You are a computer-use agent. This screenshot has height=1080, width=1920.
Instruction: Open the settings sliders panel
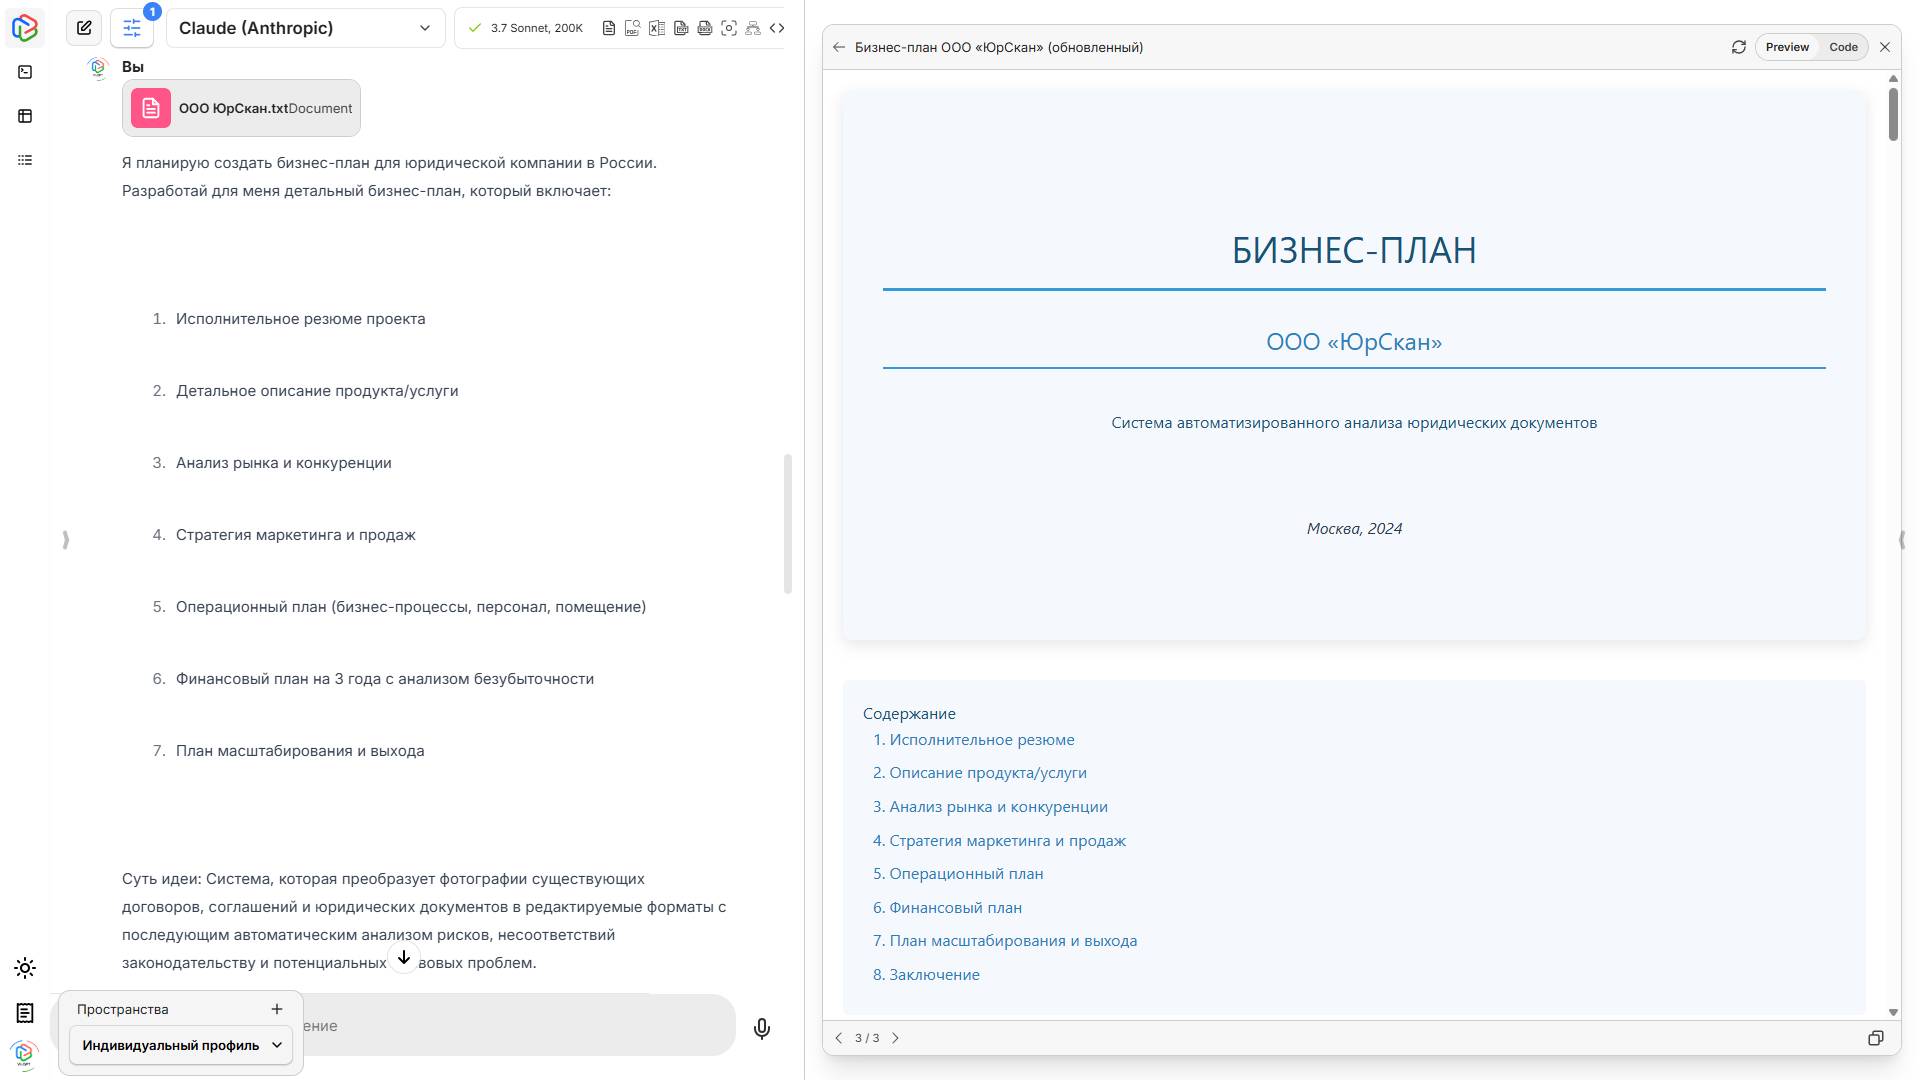tap(132, 28)
